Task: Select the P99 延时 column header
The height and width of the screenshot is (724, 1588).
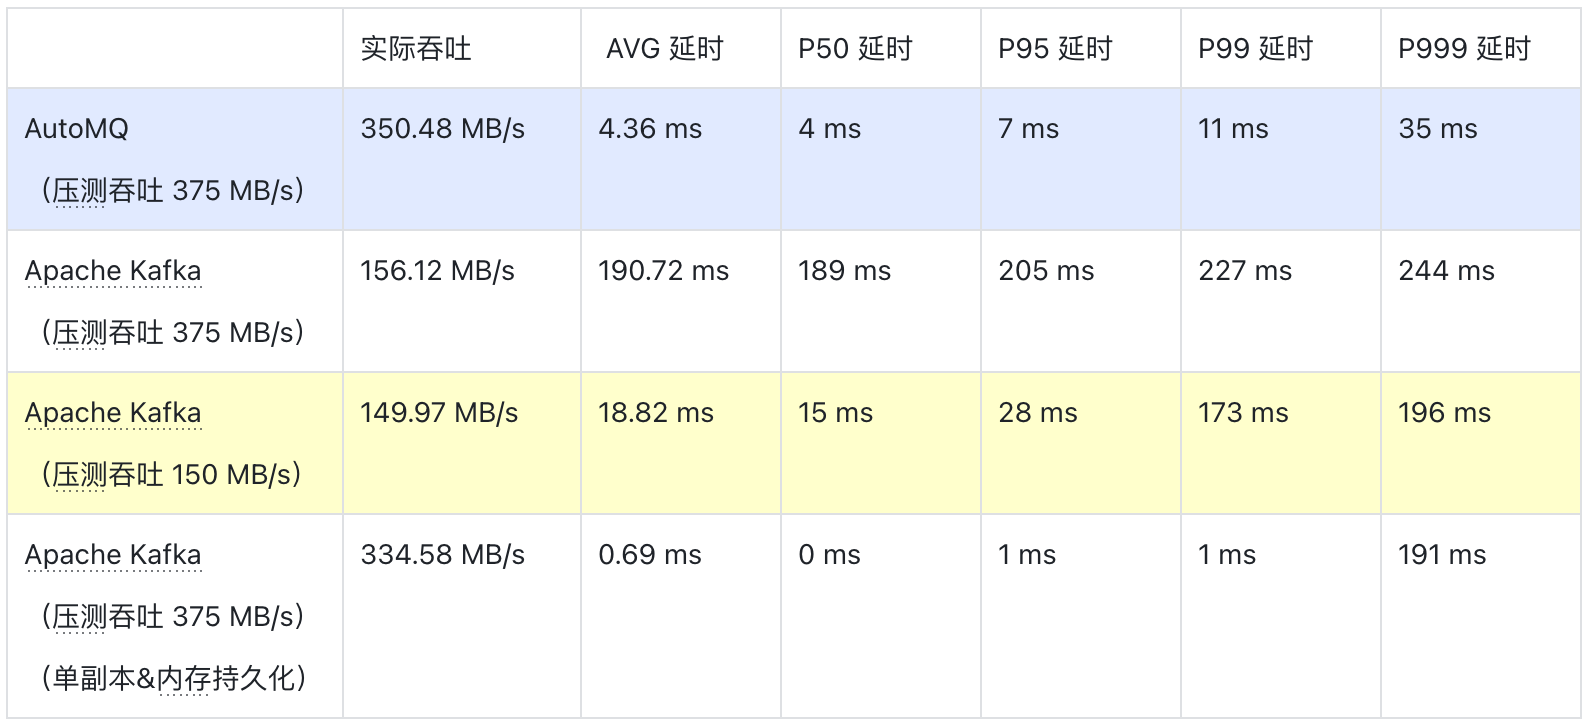Action: pyautogui.click(x=1255, y=49)
